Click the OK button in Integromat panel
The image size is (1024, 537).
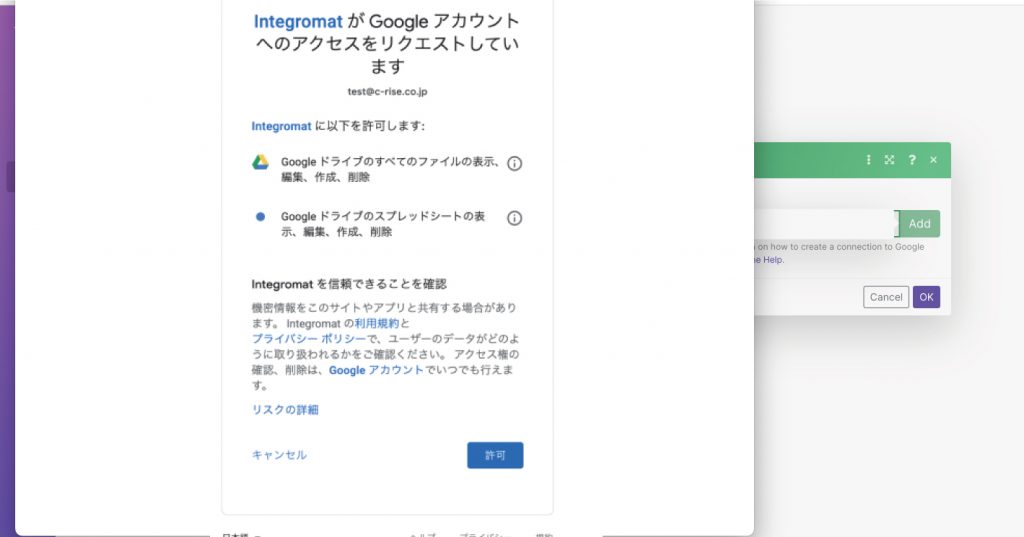[926, 297]
